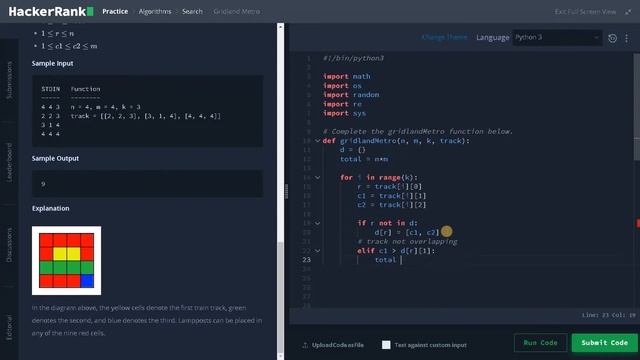640x360 pixels.
Task: Click the Run Code button
Action: pos(540,343)
